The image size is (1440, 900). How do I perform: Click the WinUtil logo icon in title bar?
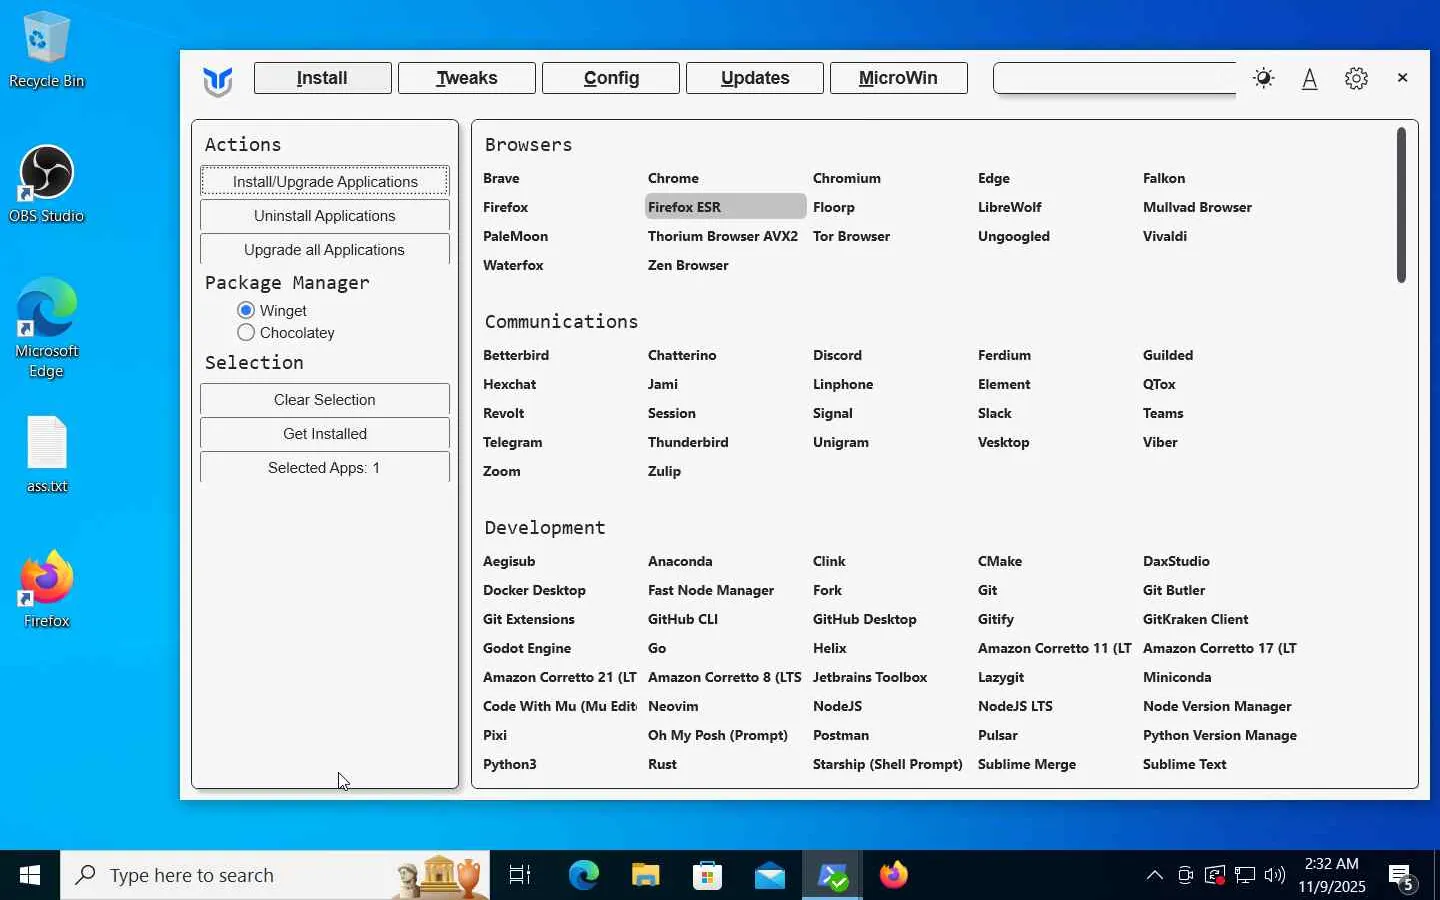[x=217, y=80]
